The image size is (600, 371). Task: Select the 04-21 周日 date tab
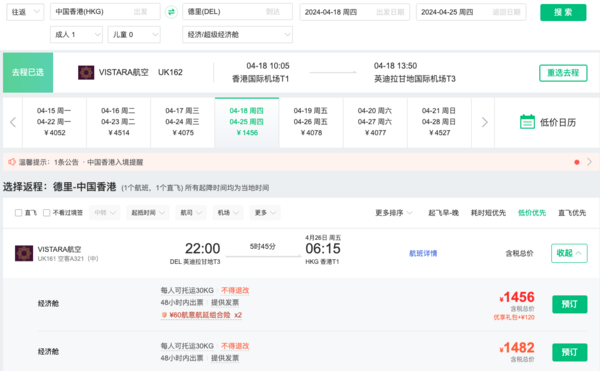439,122
